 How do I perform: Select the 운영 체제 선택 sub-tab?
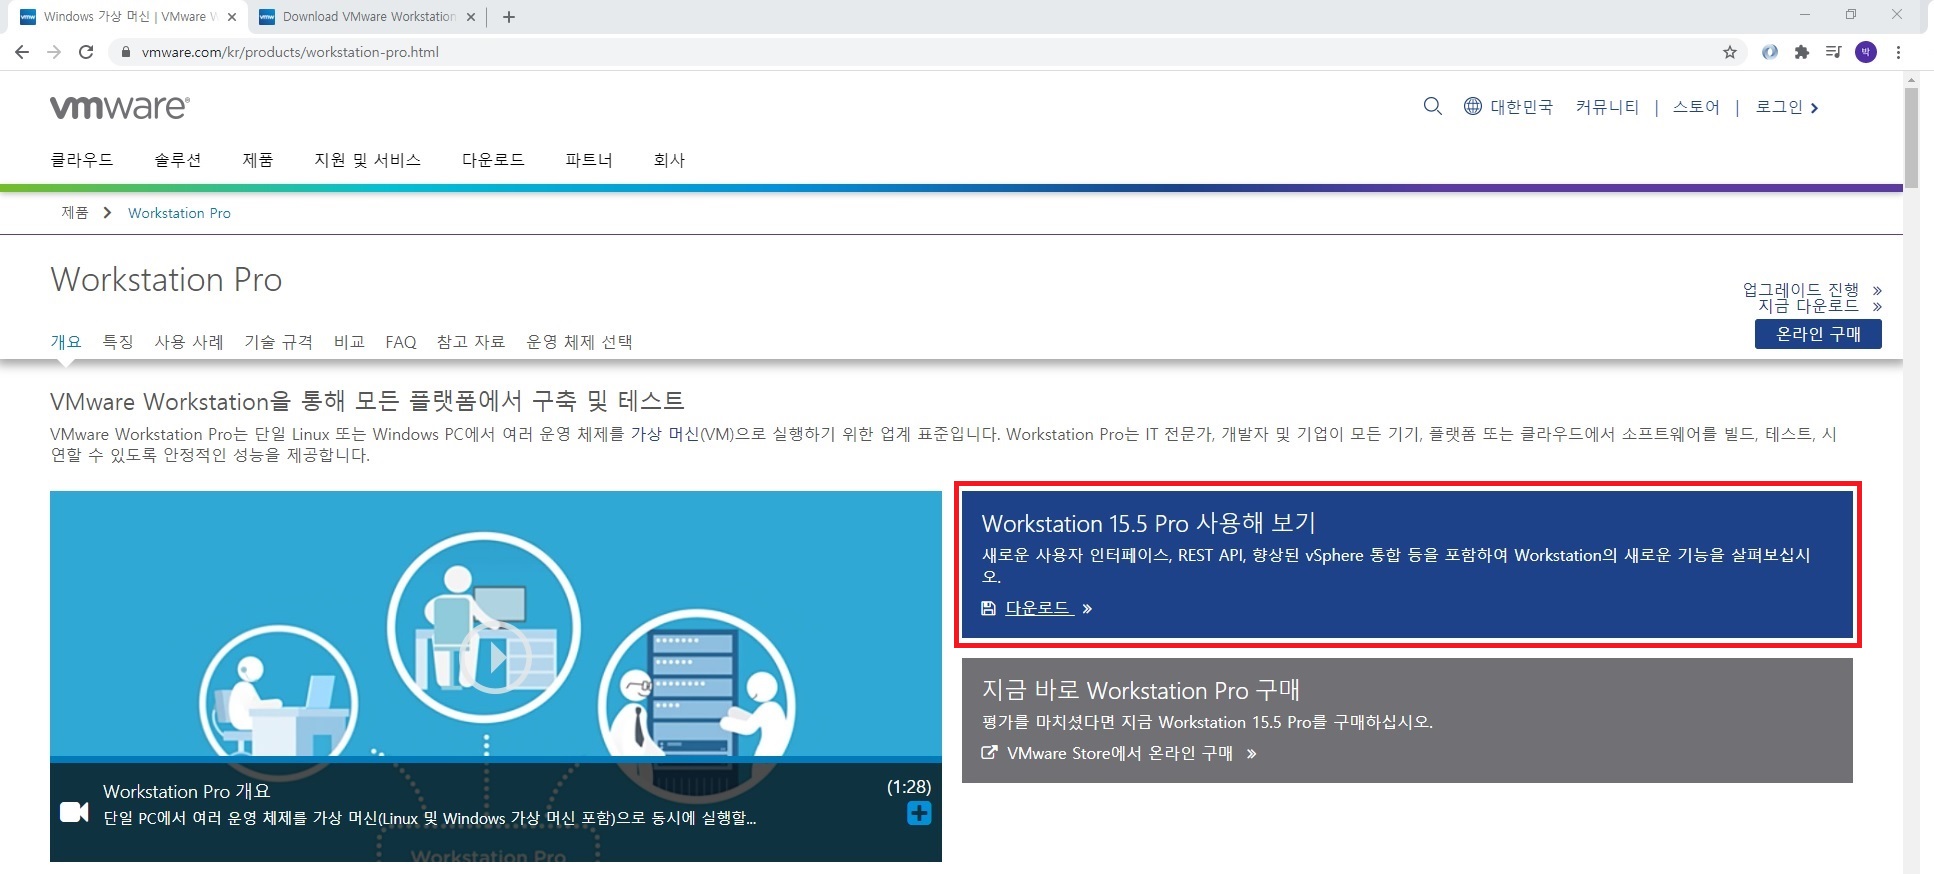579,342
